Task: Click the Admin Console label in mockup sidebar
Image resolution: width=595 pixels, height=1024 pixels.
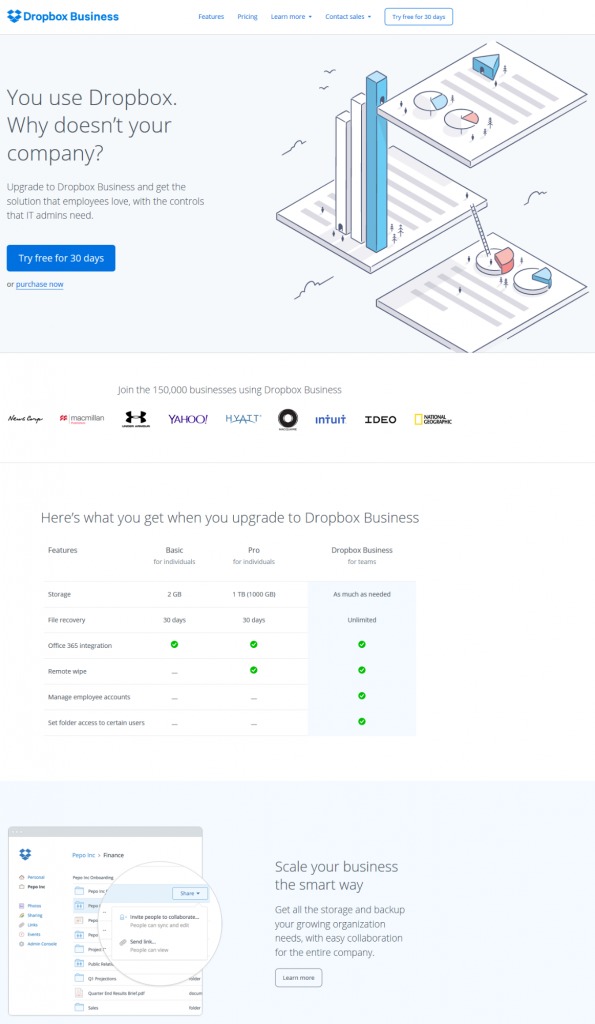Action: (x=42, y=944)
